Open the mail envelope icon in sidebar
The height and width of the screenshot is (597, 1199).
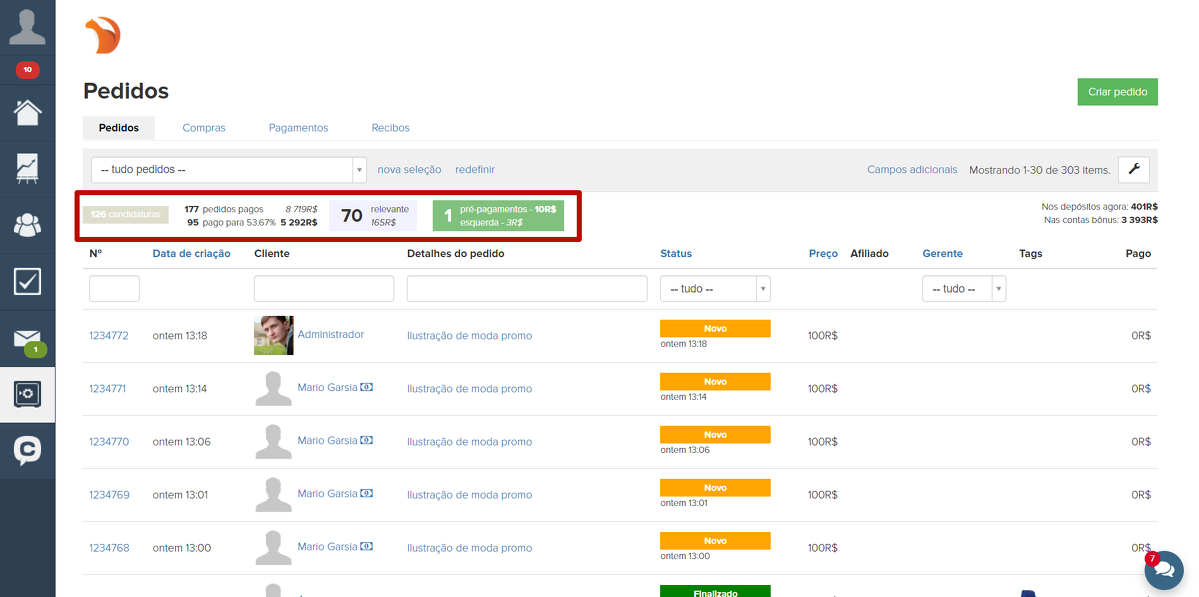pos(27,338)
